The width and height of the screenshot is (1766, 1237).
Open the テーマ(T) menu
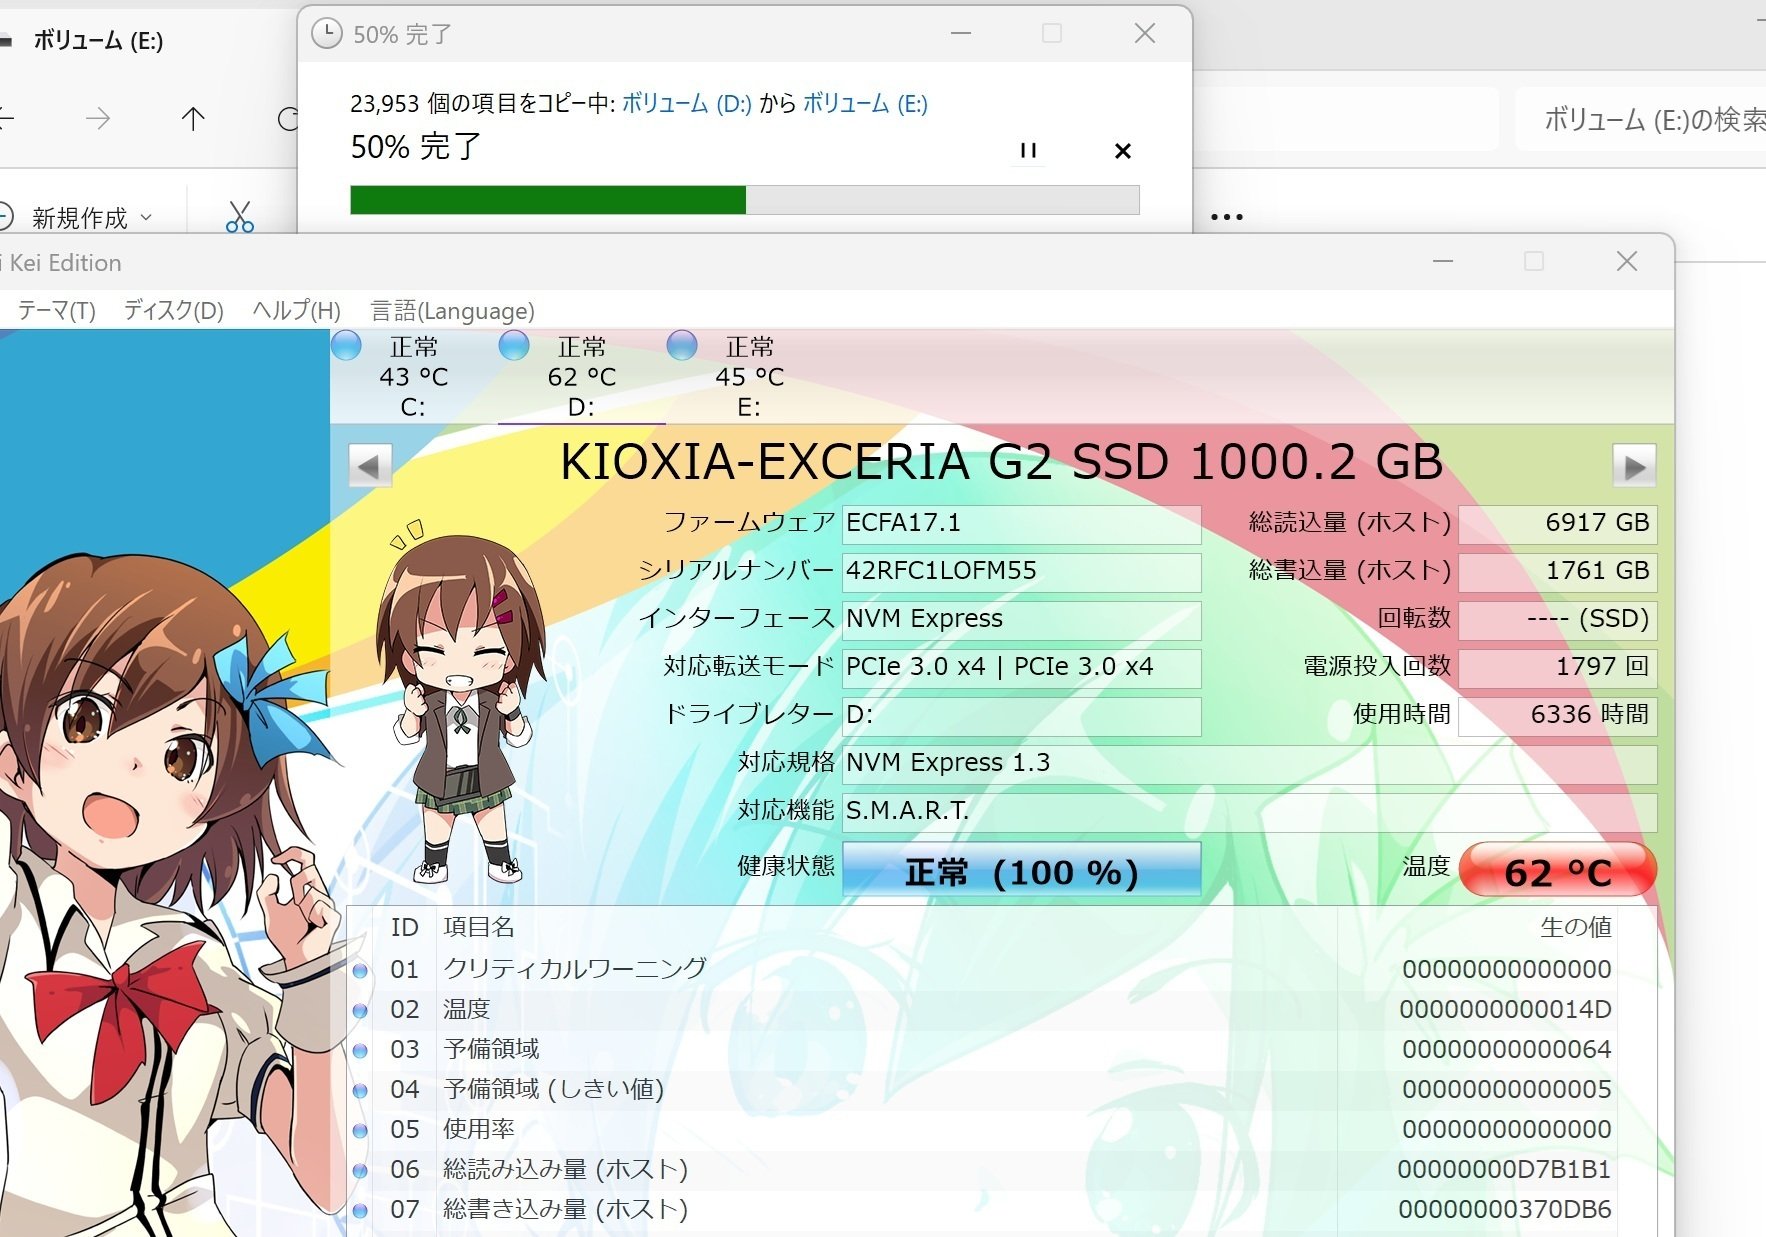tap(57, 310)
